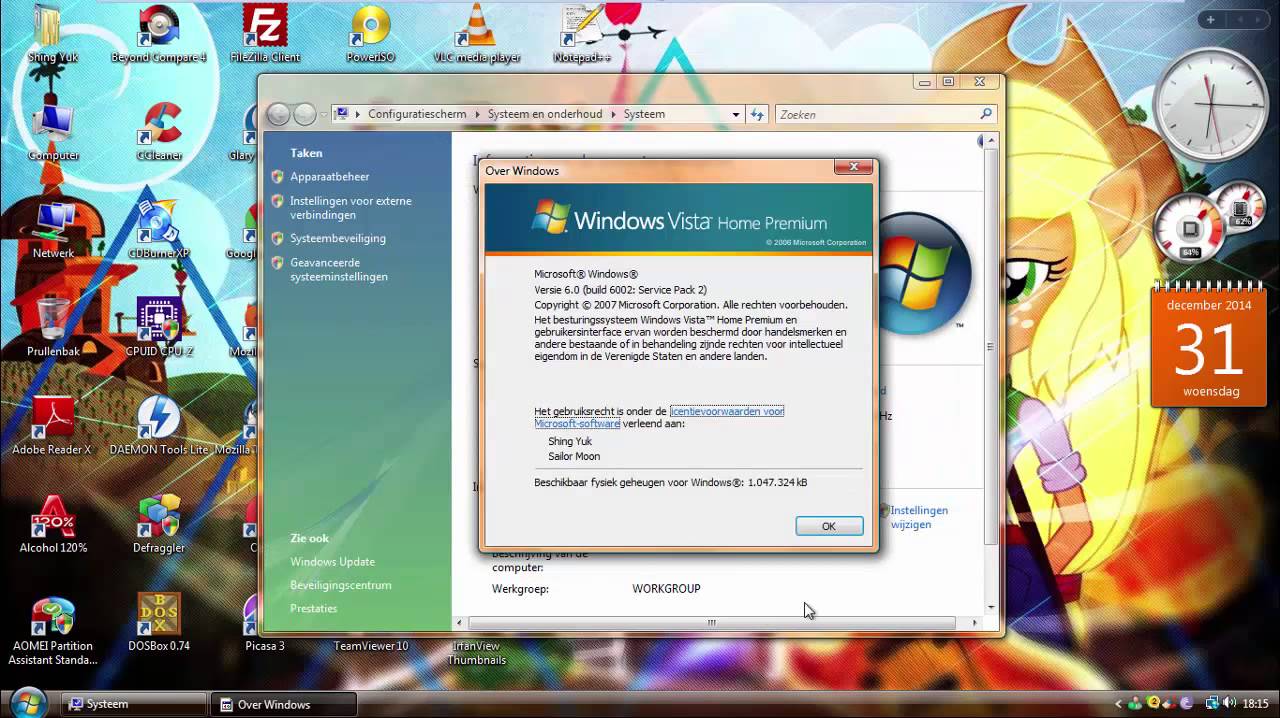Open Adobe Reader X shortcut
This screenshot has width=1280, height=718.
coord(52,425)
